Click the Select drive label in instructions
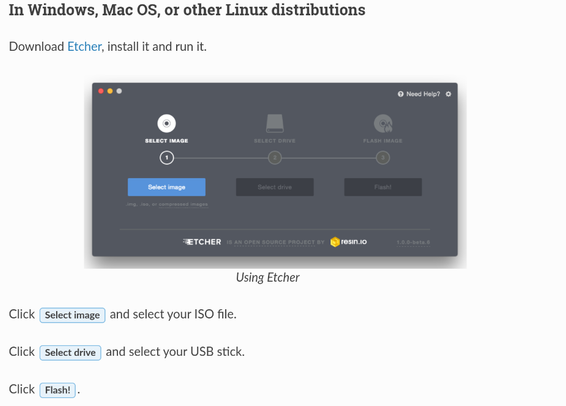The width and height of the screenshot is (566, 406). tap(70, 353)
